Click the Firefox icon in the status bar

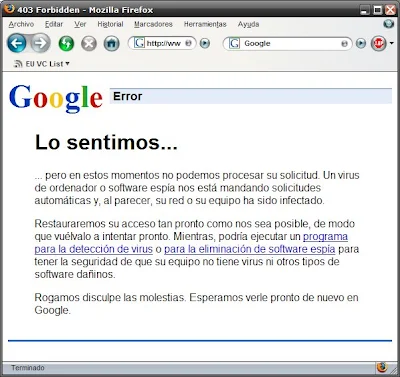pyautogui.click(x=382, y=368)
